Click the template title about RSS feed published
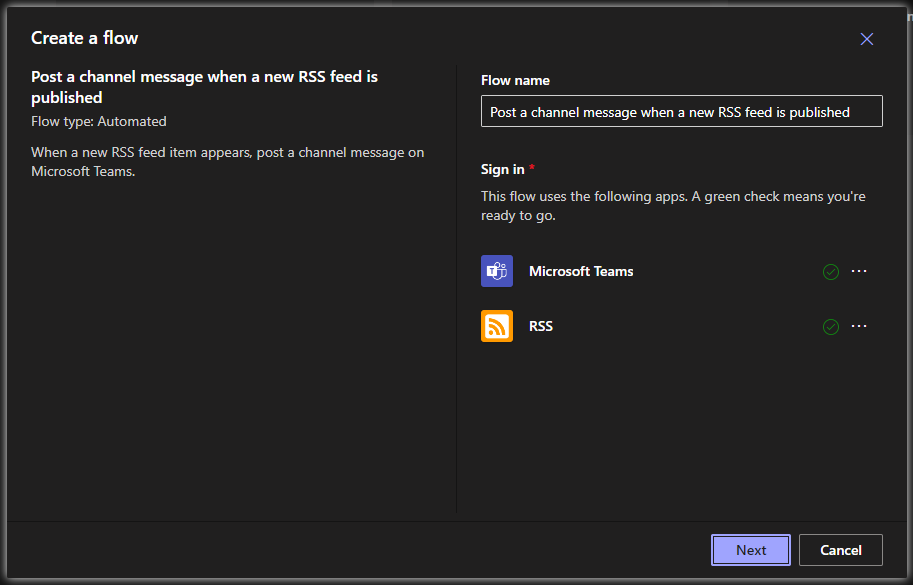 coord(204,87)
